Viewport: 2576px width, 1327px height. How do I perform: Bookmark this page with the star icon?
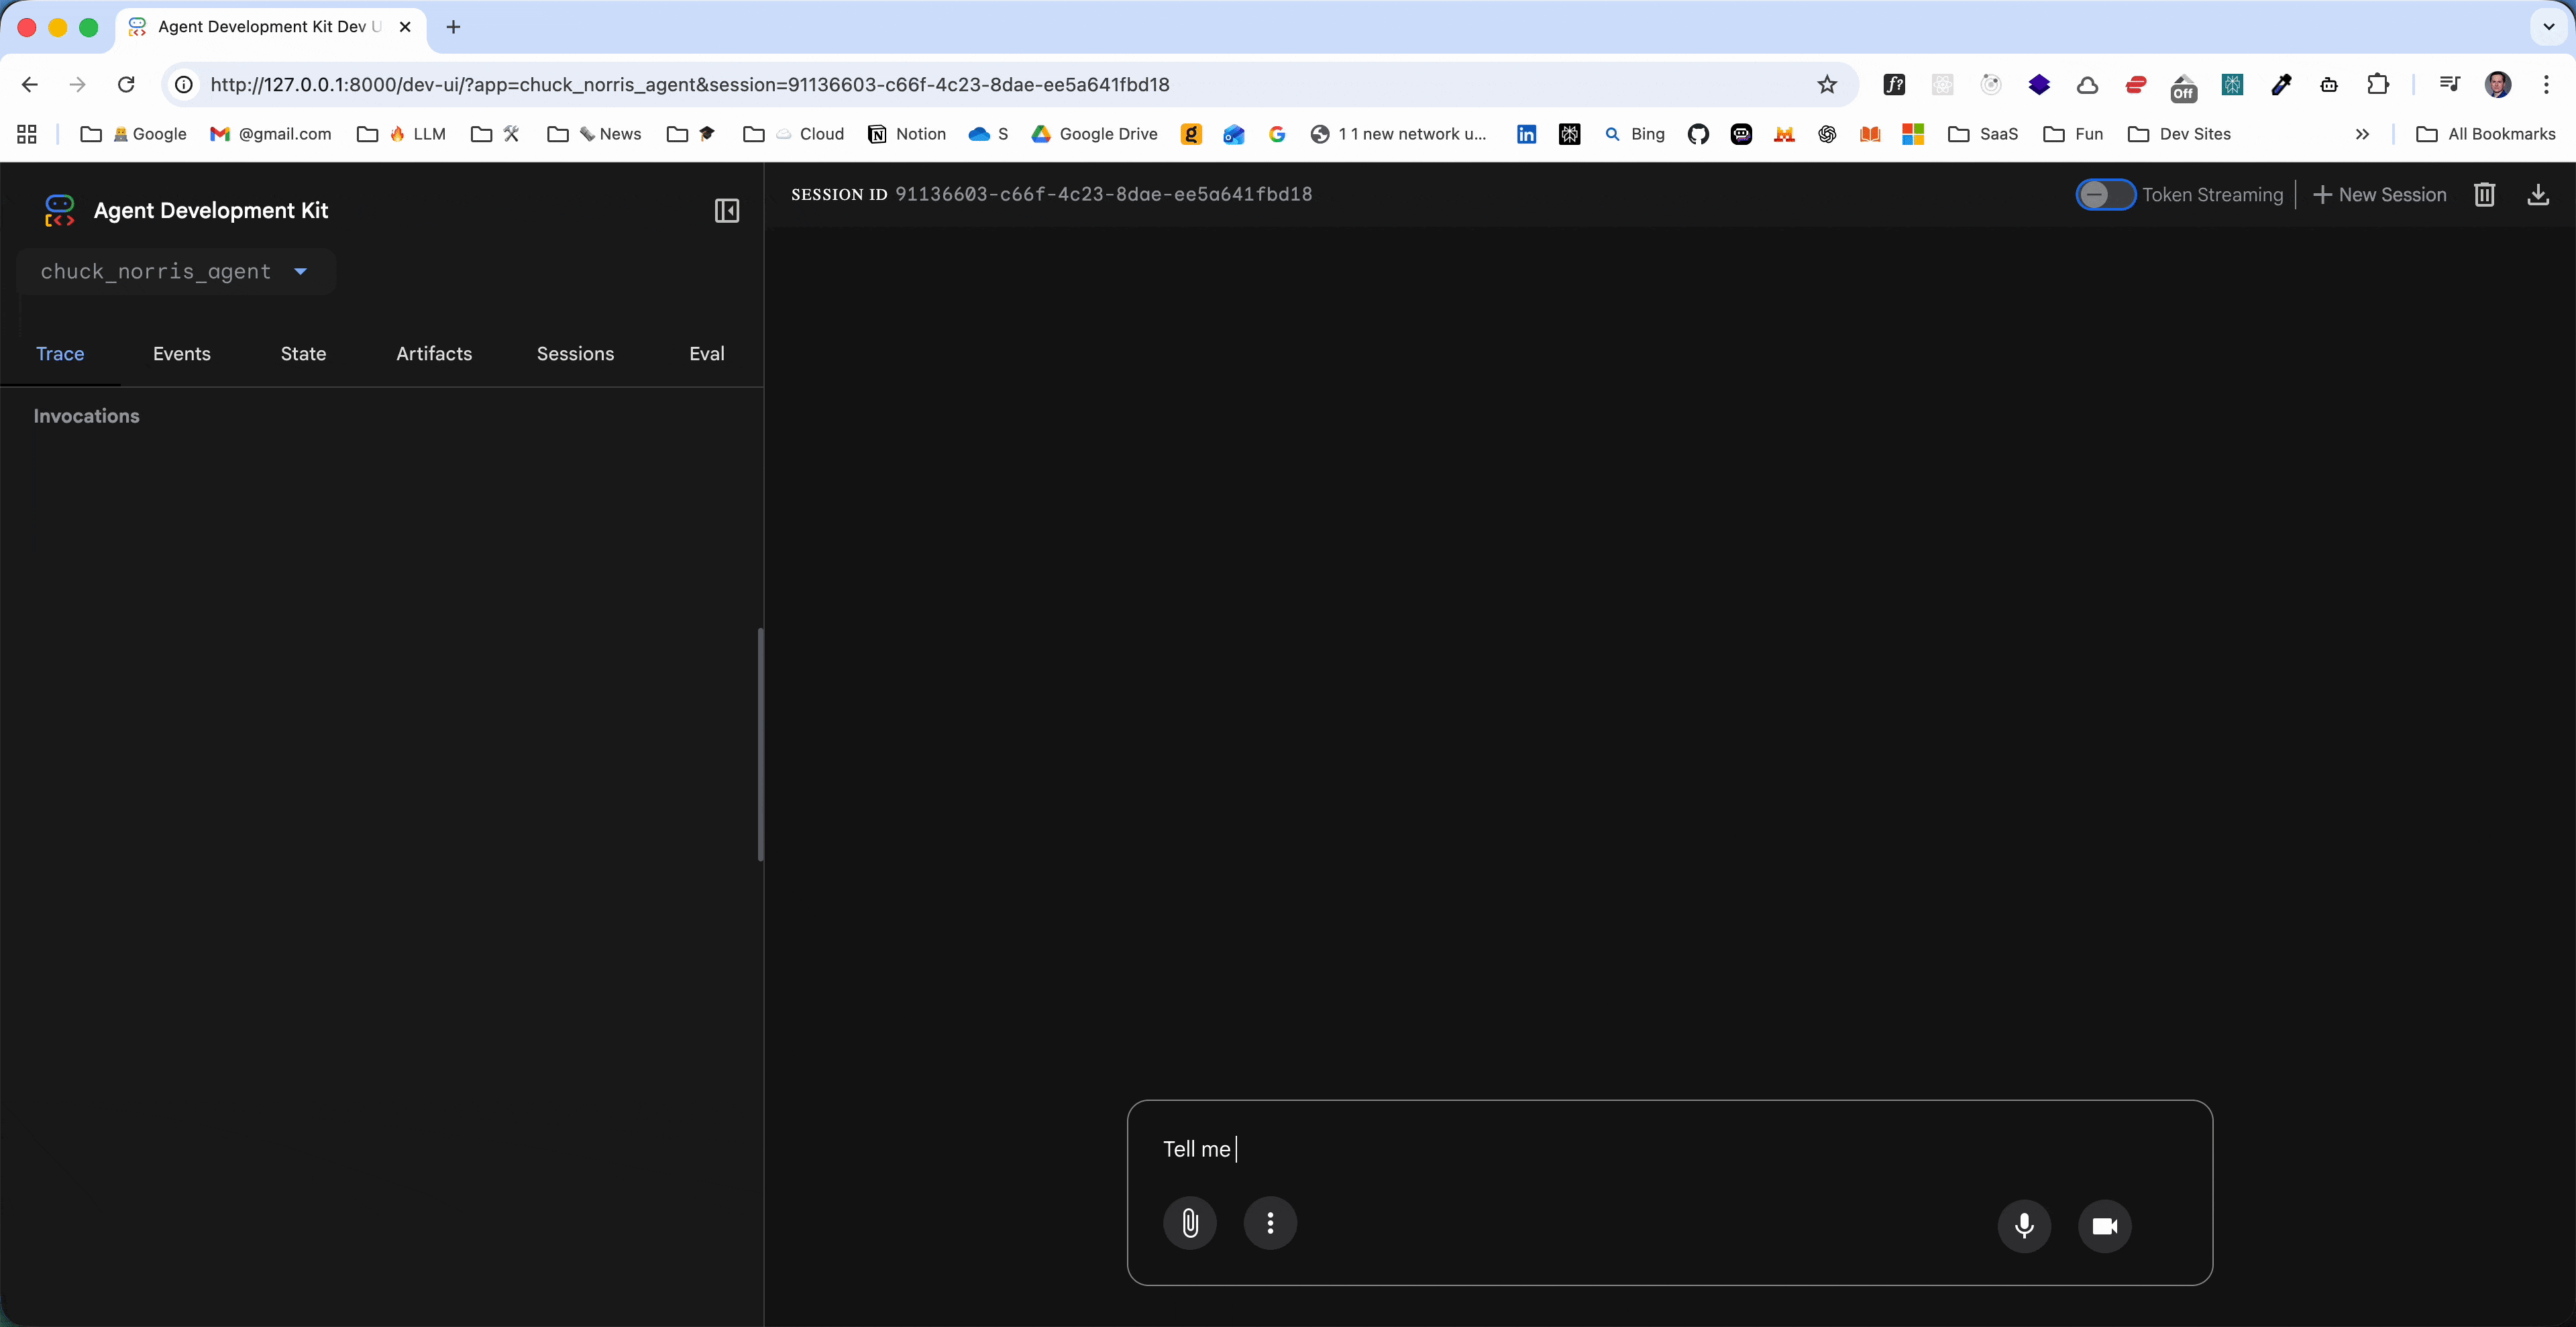1827,84
